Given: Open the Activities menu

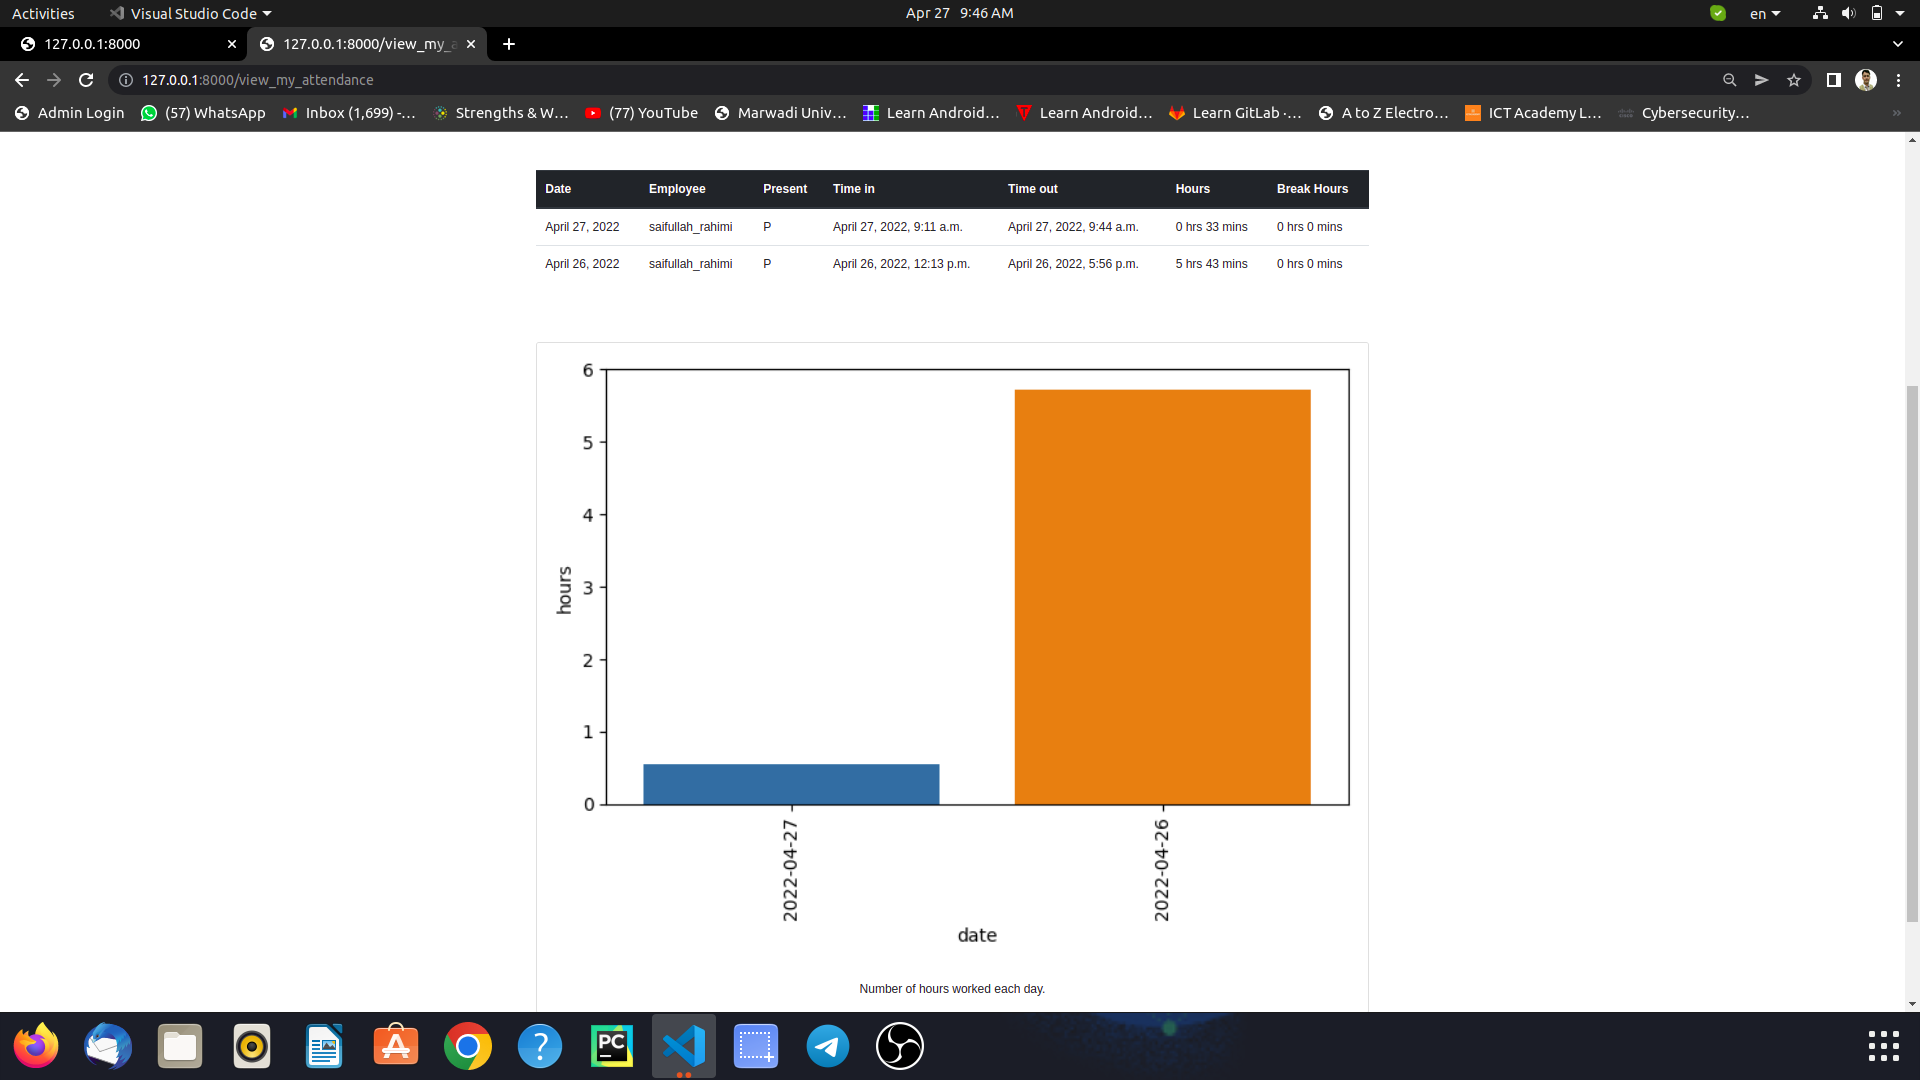Looking at the screenshot, I should coord(43,13).
